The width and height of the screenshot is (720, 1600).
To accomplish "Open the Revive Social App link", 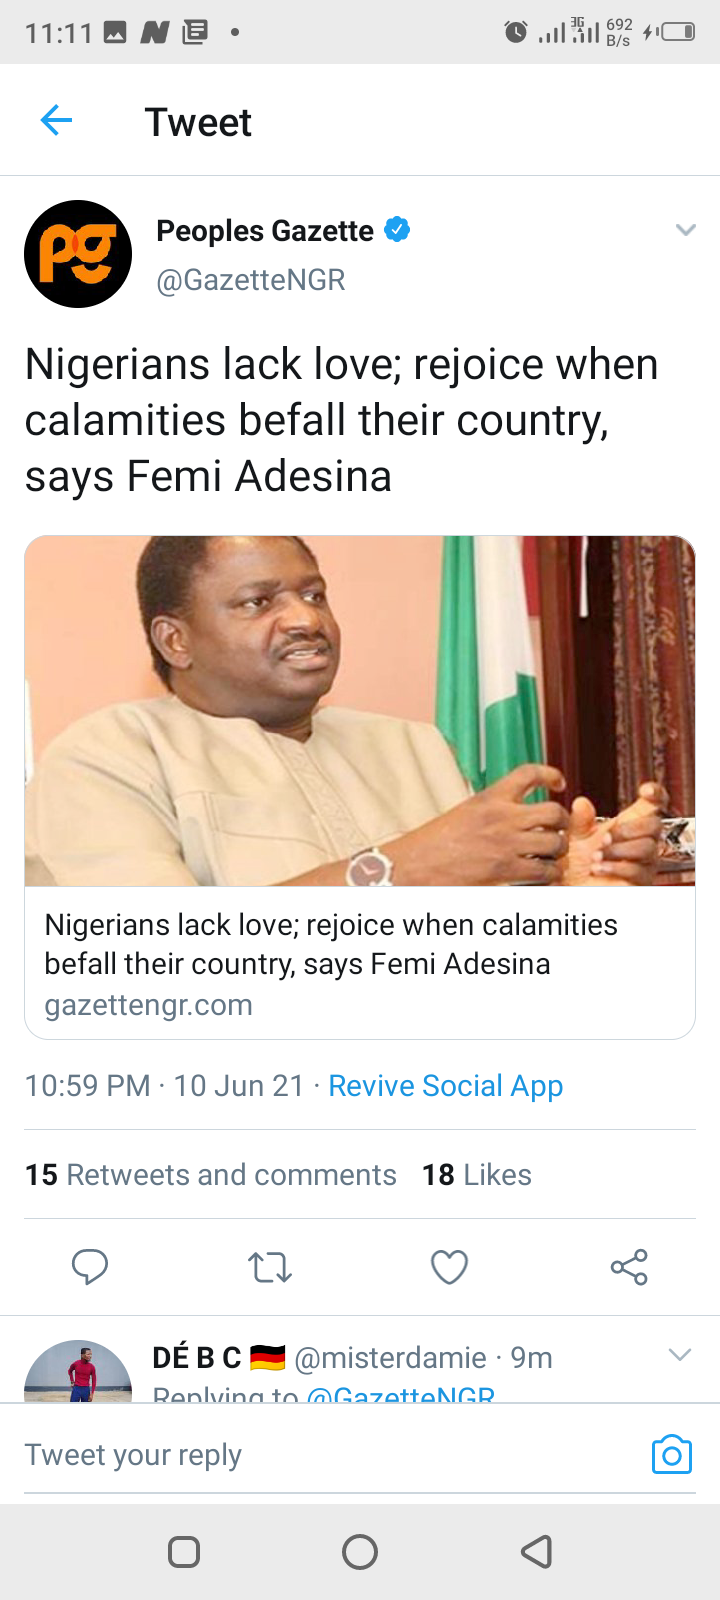I will click(x=446, y=1086).
